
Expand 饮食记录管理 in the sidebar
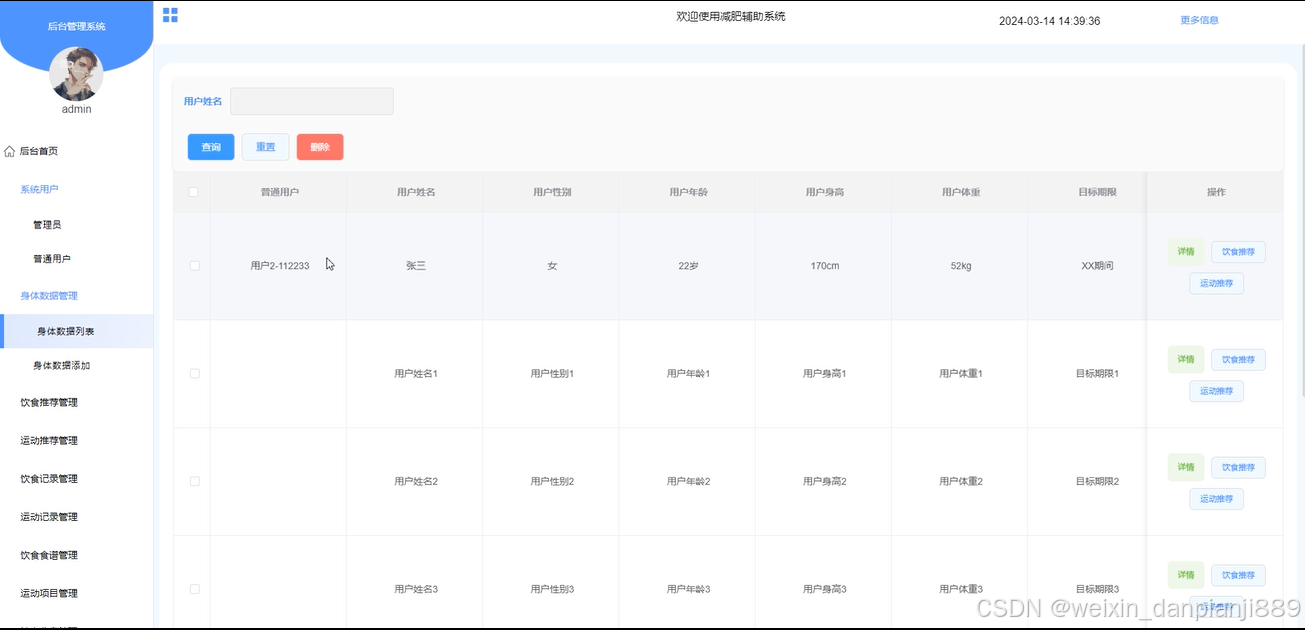tap(49, 479)
